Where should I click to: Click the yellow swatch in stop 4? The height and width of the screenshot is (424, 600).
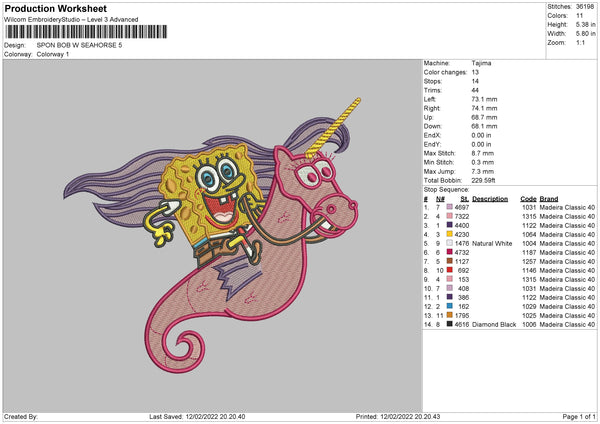click(x=449, y=235)
